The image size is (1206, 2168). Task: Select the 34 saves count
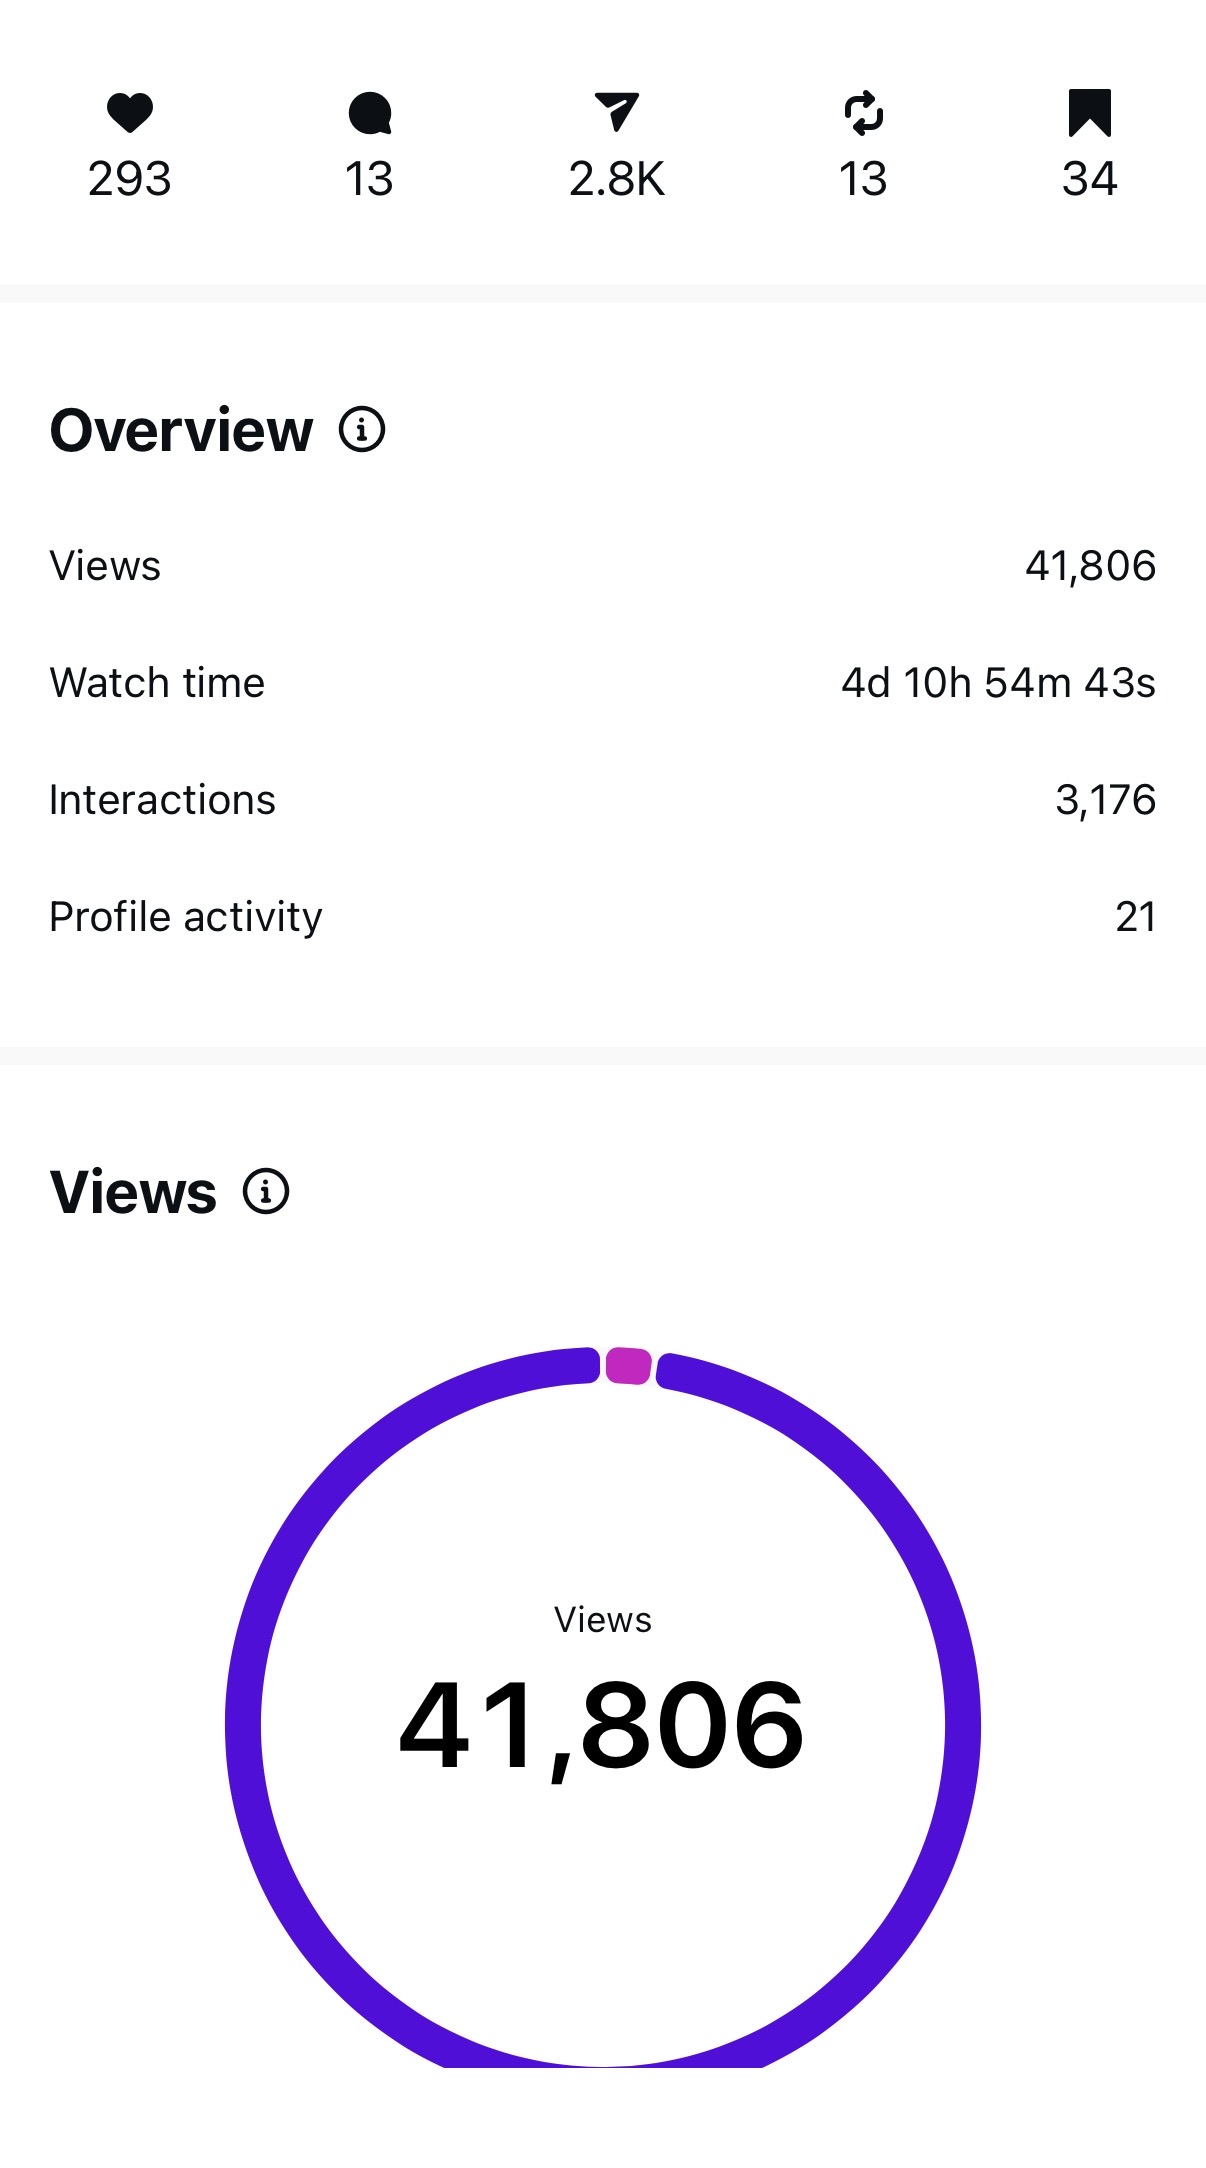coord(1090,179)
